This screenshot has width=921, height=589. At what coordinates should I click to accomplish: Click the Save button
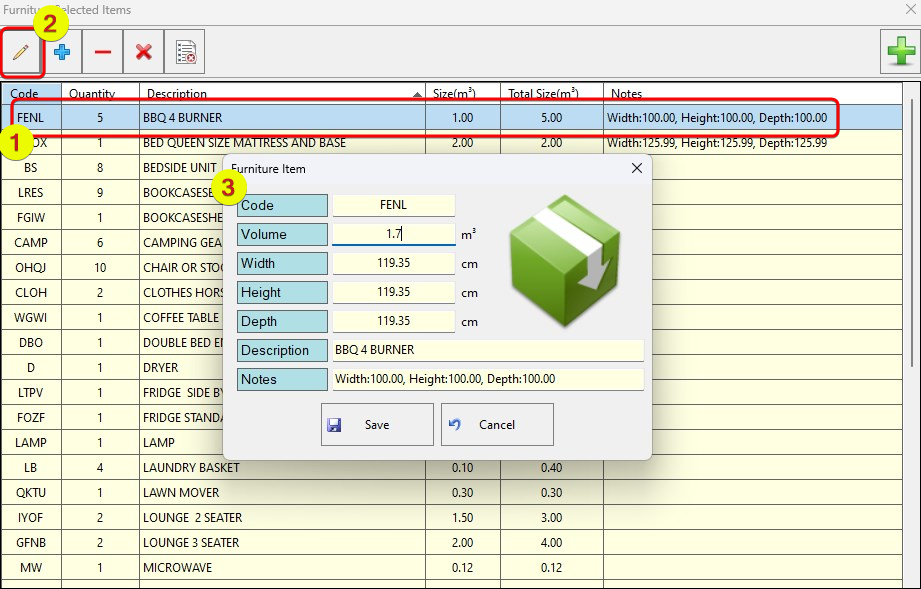377,424
